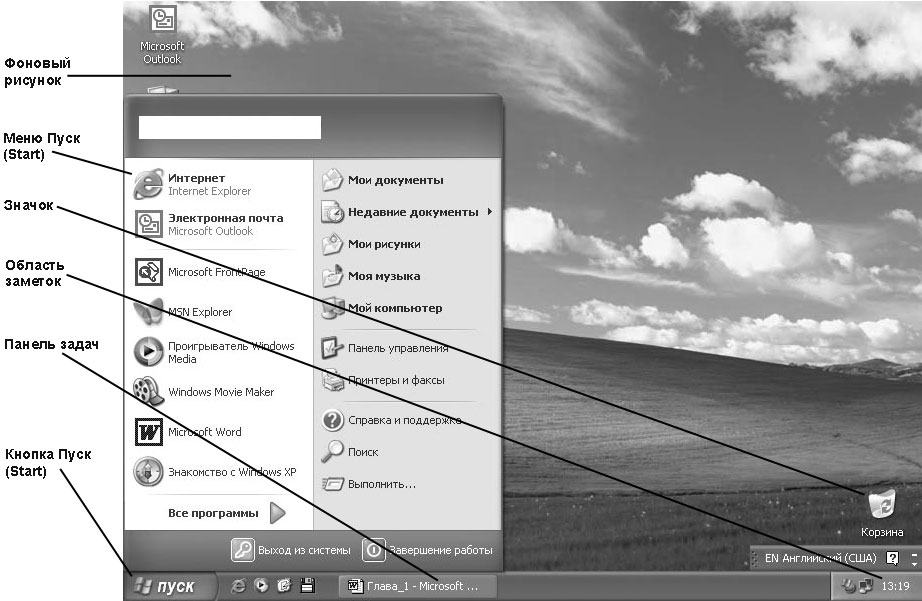The image size is (922, 601).
Task: Select Мой компьютер in the Start menu
Action: pos(394,308)
